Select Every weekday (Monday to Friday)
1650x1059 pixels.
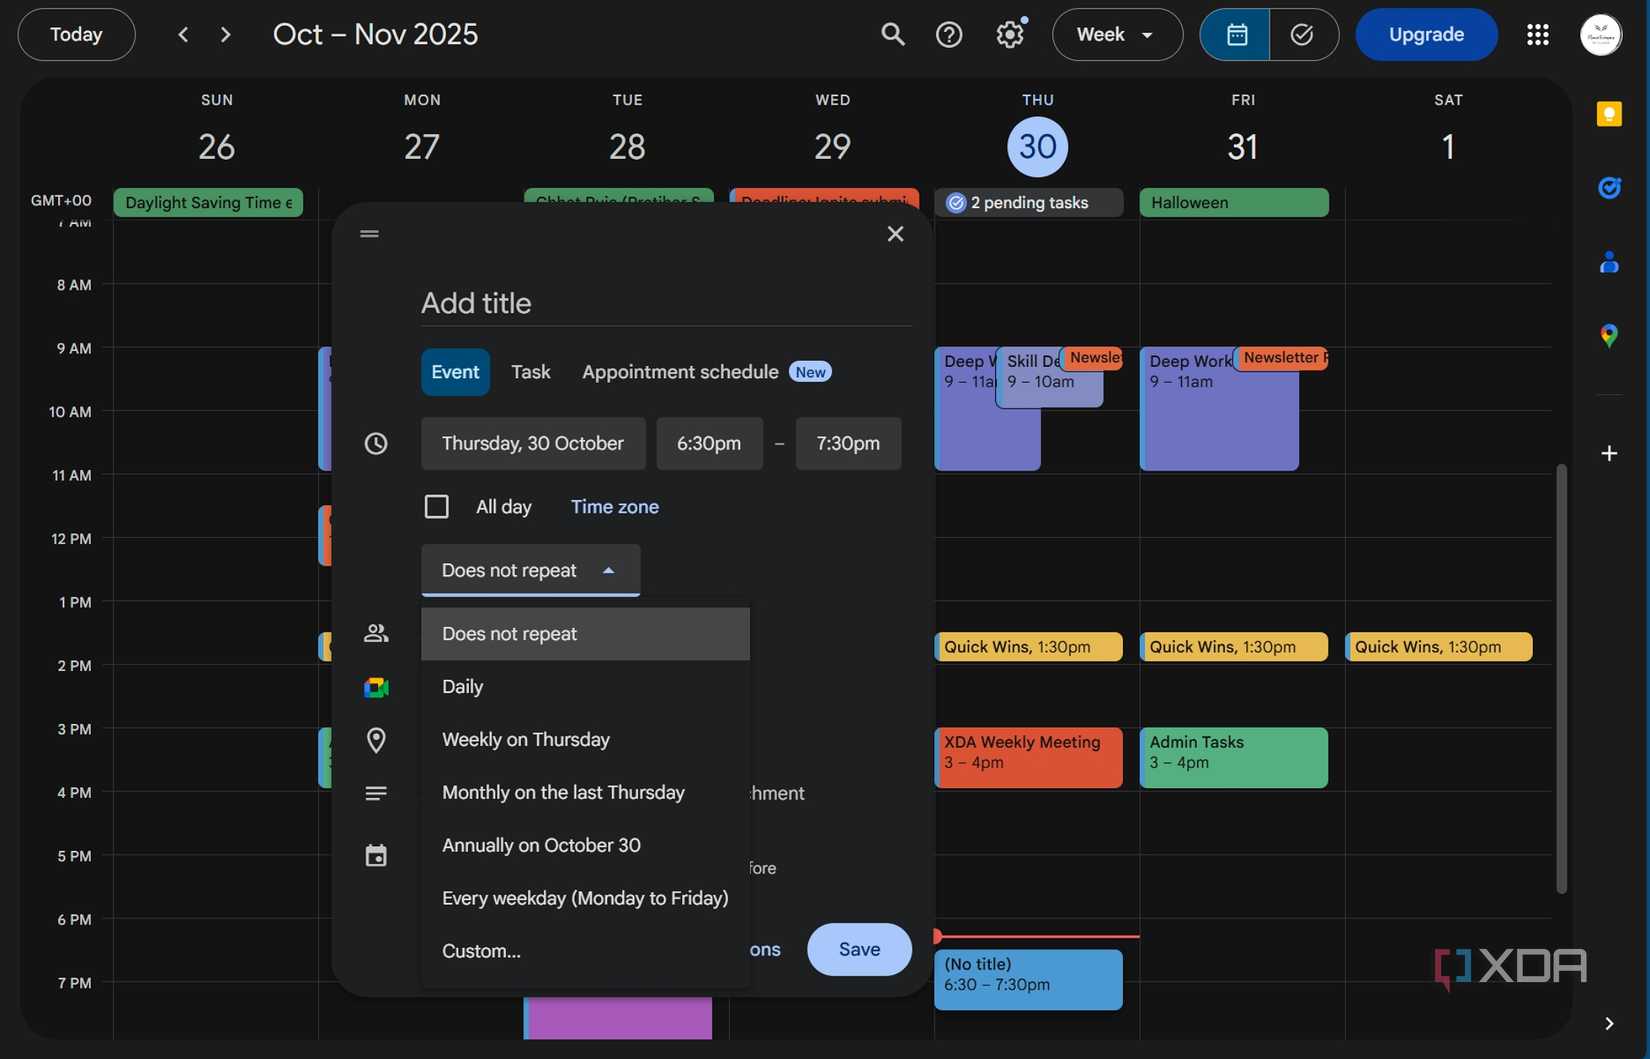coord(585,898)
